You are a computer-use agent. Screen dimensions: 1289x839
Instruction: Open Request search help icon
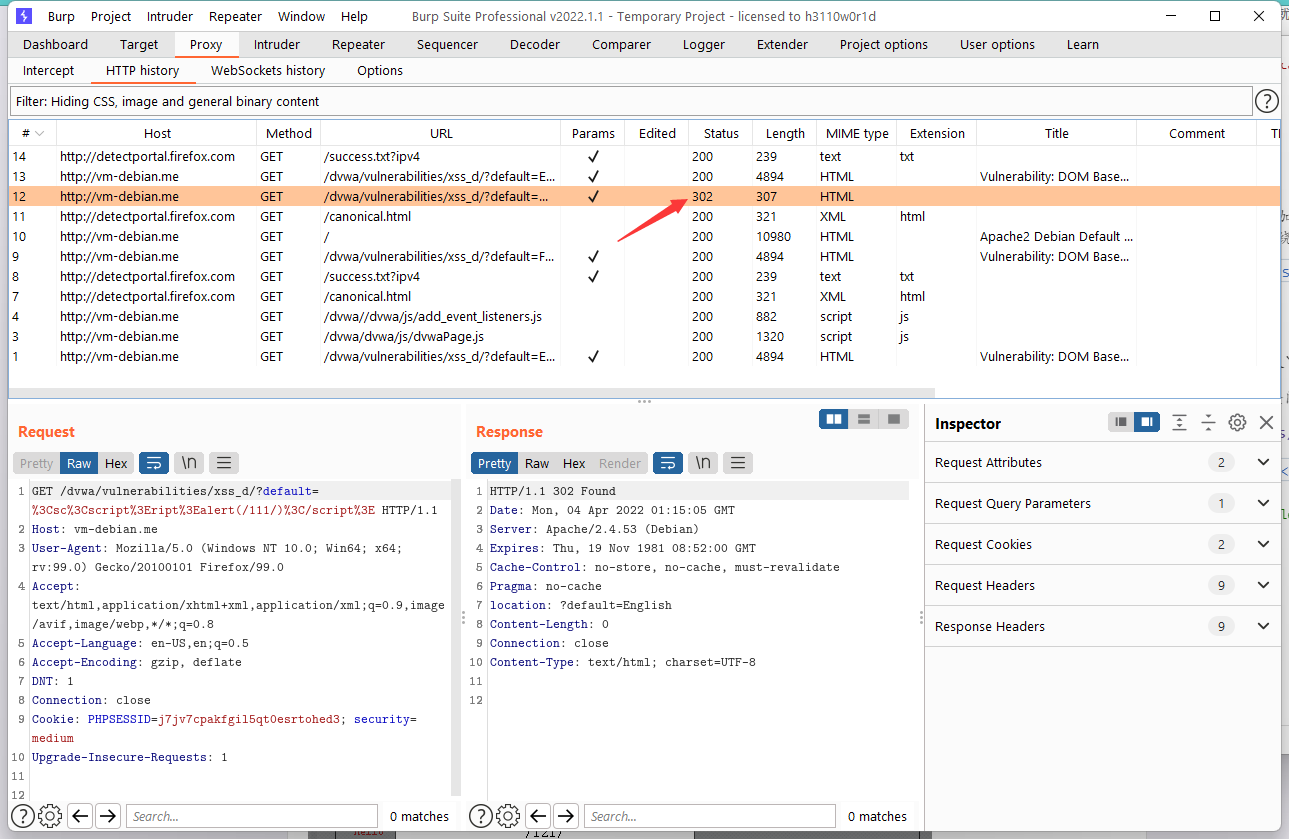click(x=22, y=816)
